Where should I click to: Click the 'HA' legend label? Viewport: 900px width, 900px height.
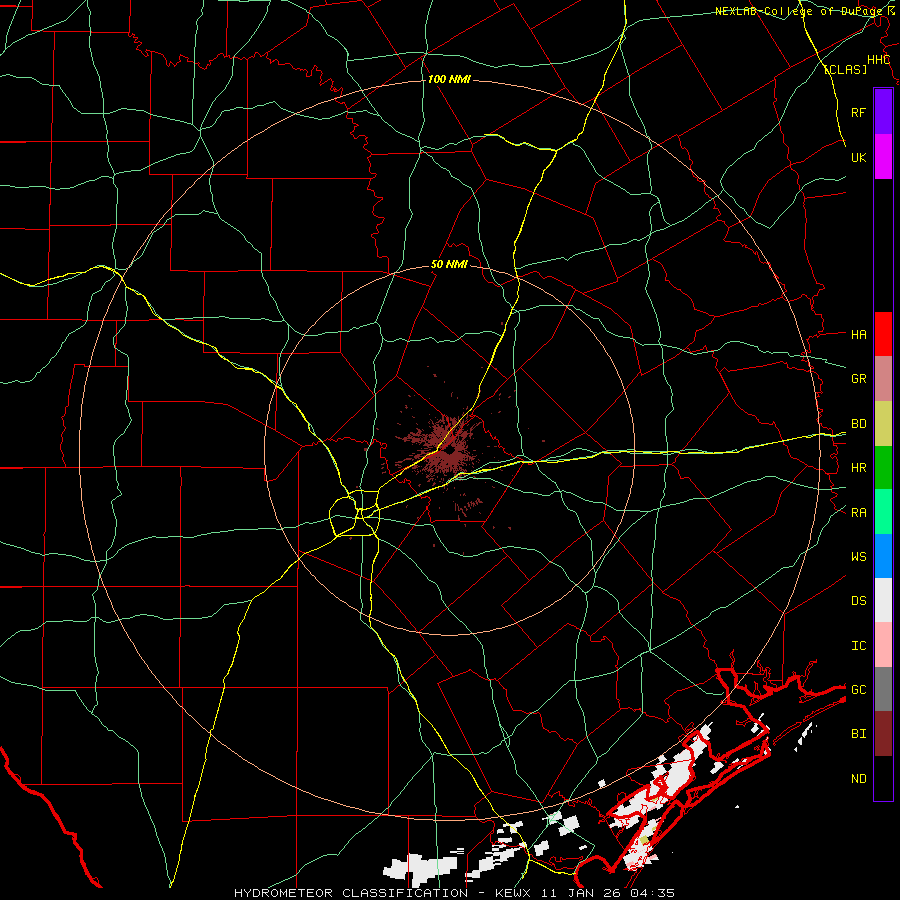[858, 334]
